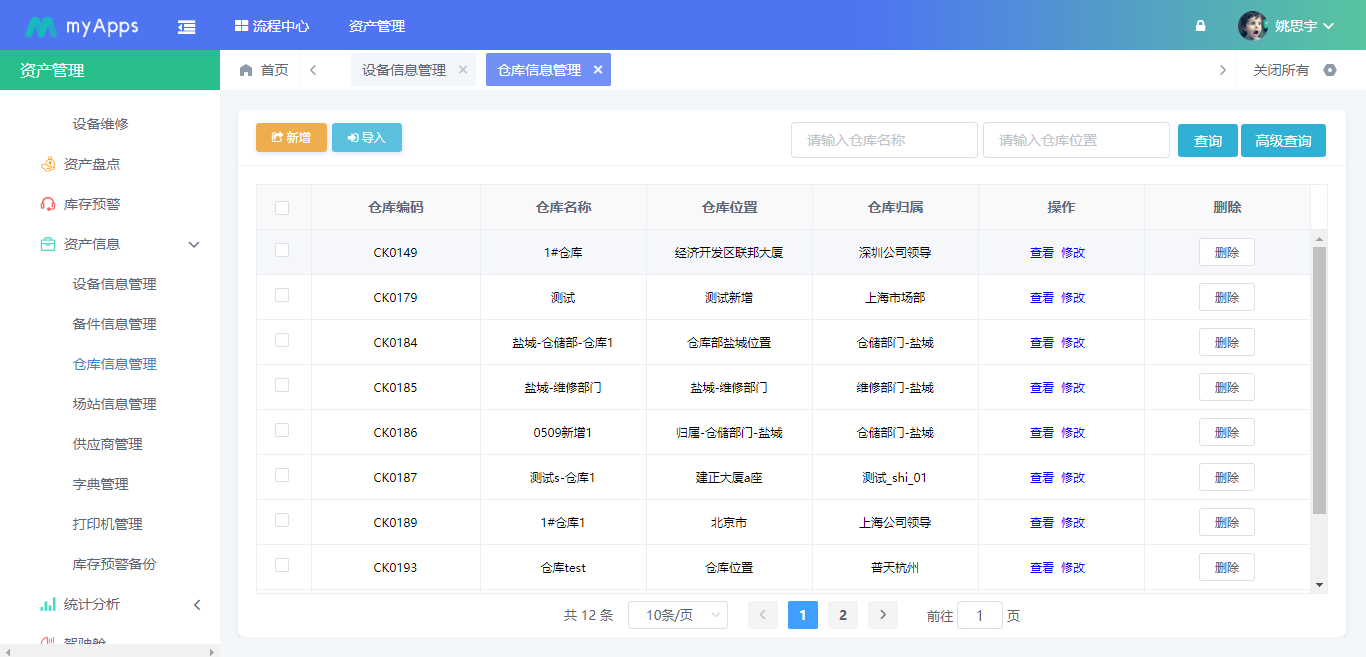
Task: Toggle the sidebar collapse icon beside the logo
Action: click(x=186, y=24)
